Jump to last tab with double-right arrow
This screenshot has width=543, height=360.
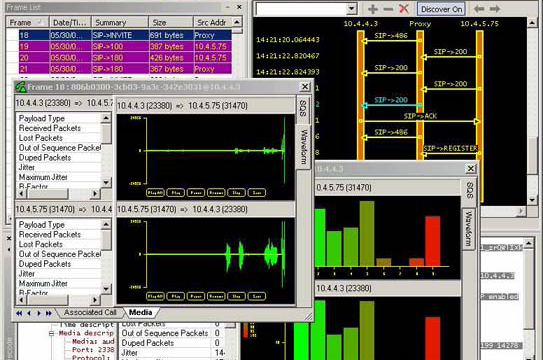[x=48, y=313]
